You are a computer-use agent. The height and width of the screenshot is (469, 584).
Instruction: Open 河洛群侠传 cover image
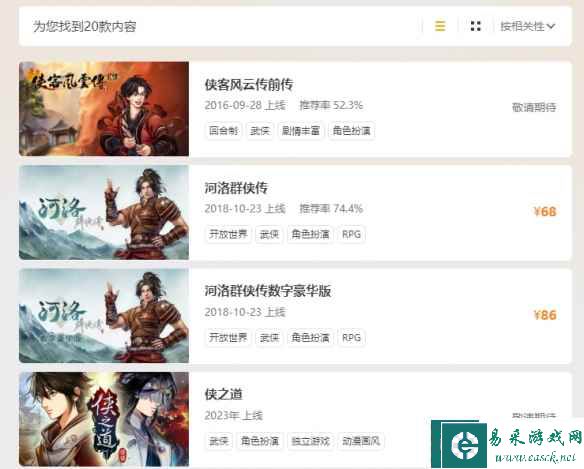coord(104,212)
